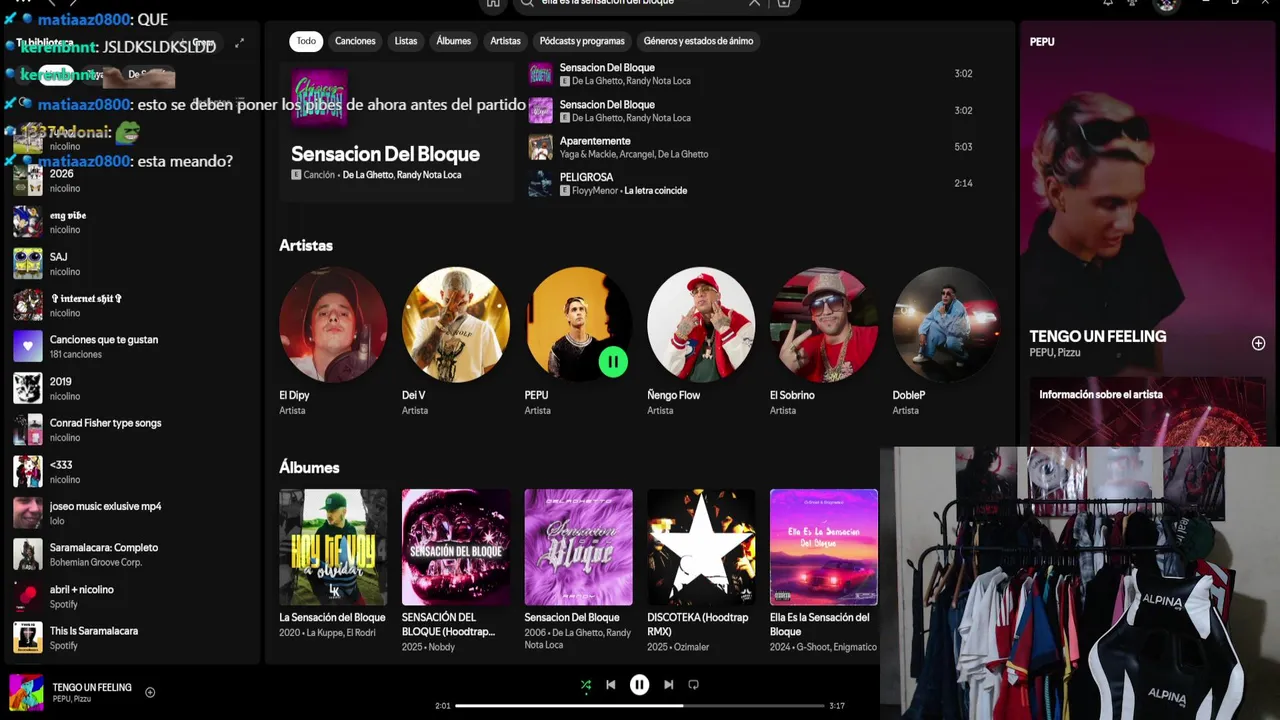Open the PEPU artist name link
1280x720 pixels.
point(536,395)
